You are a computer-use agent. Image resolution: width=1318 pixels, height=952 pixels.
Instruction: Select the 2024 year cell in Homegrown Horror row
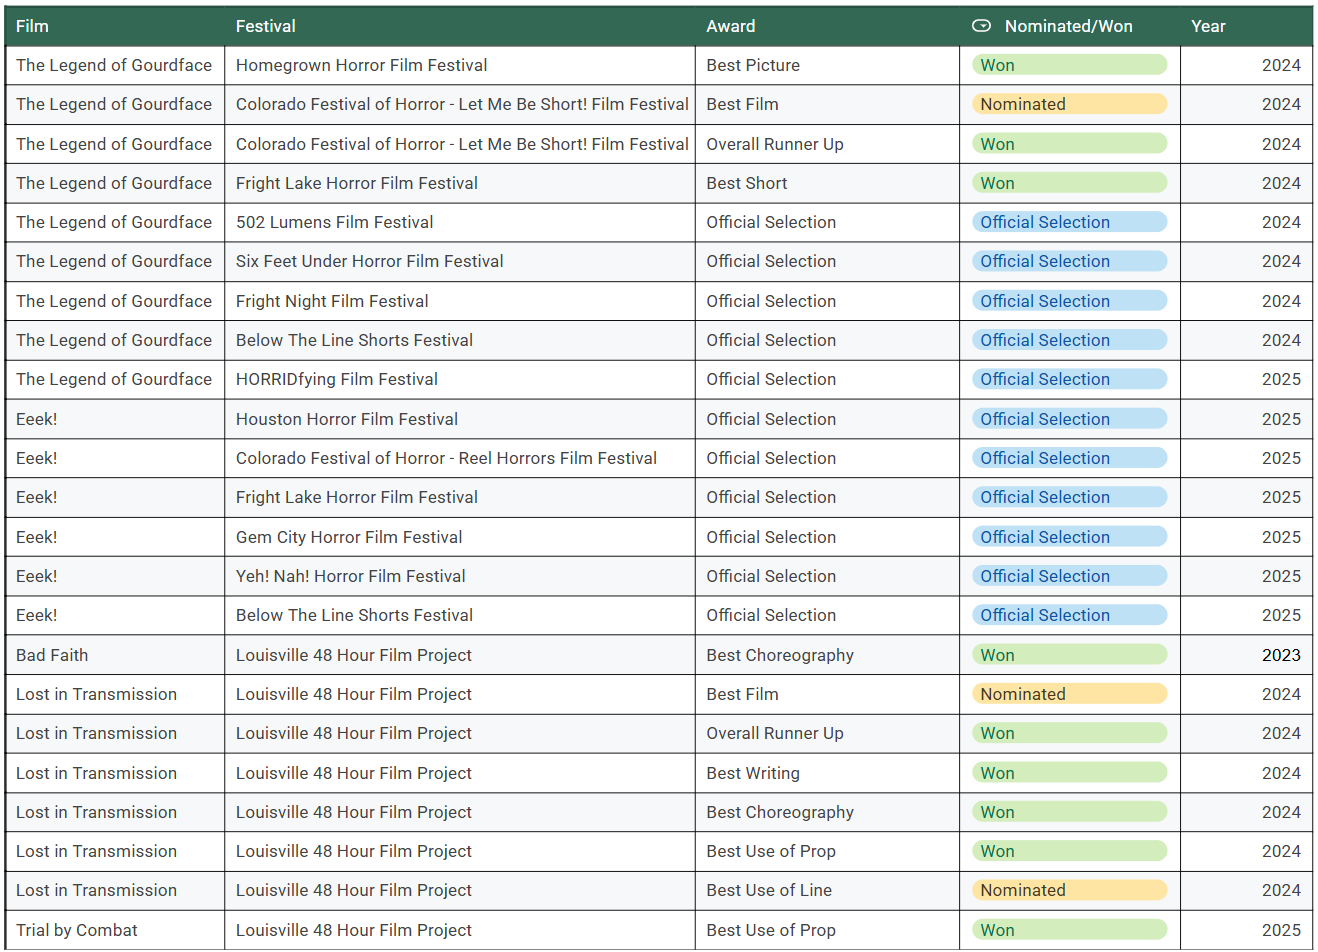[x=1246, y=65]
